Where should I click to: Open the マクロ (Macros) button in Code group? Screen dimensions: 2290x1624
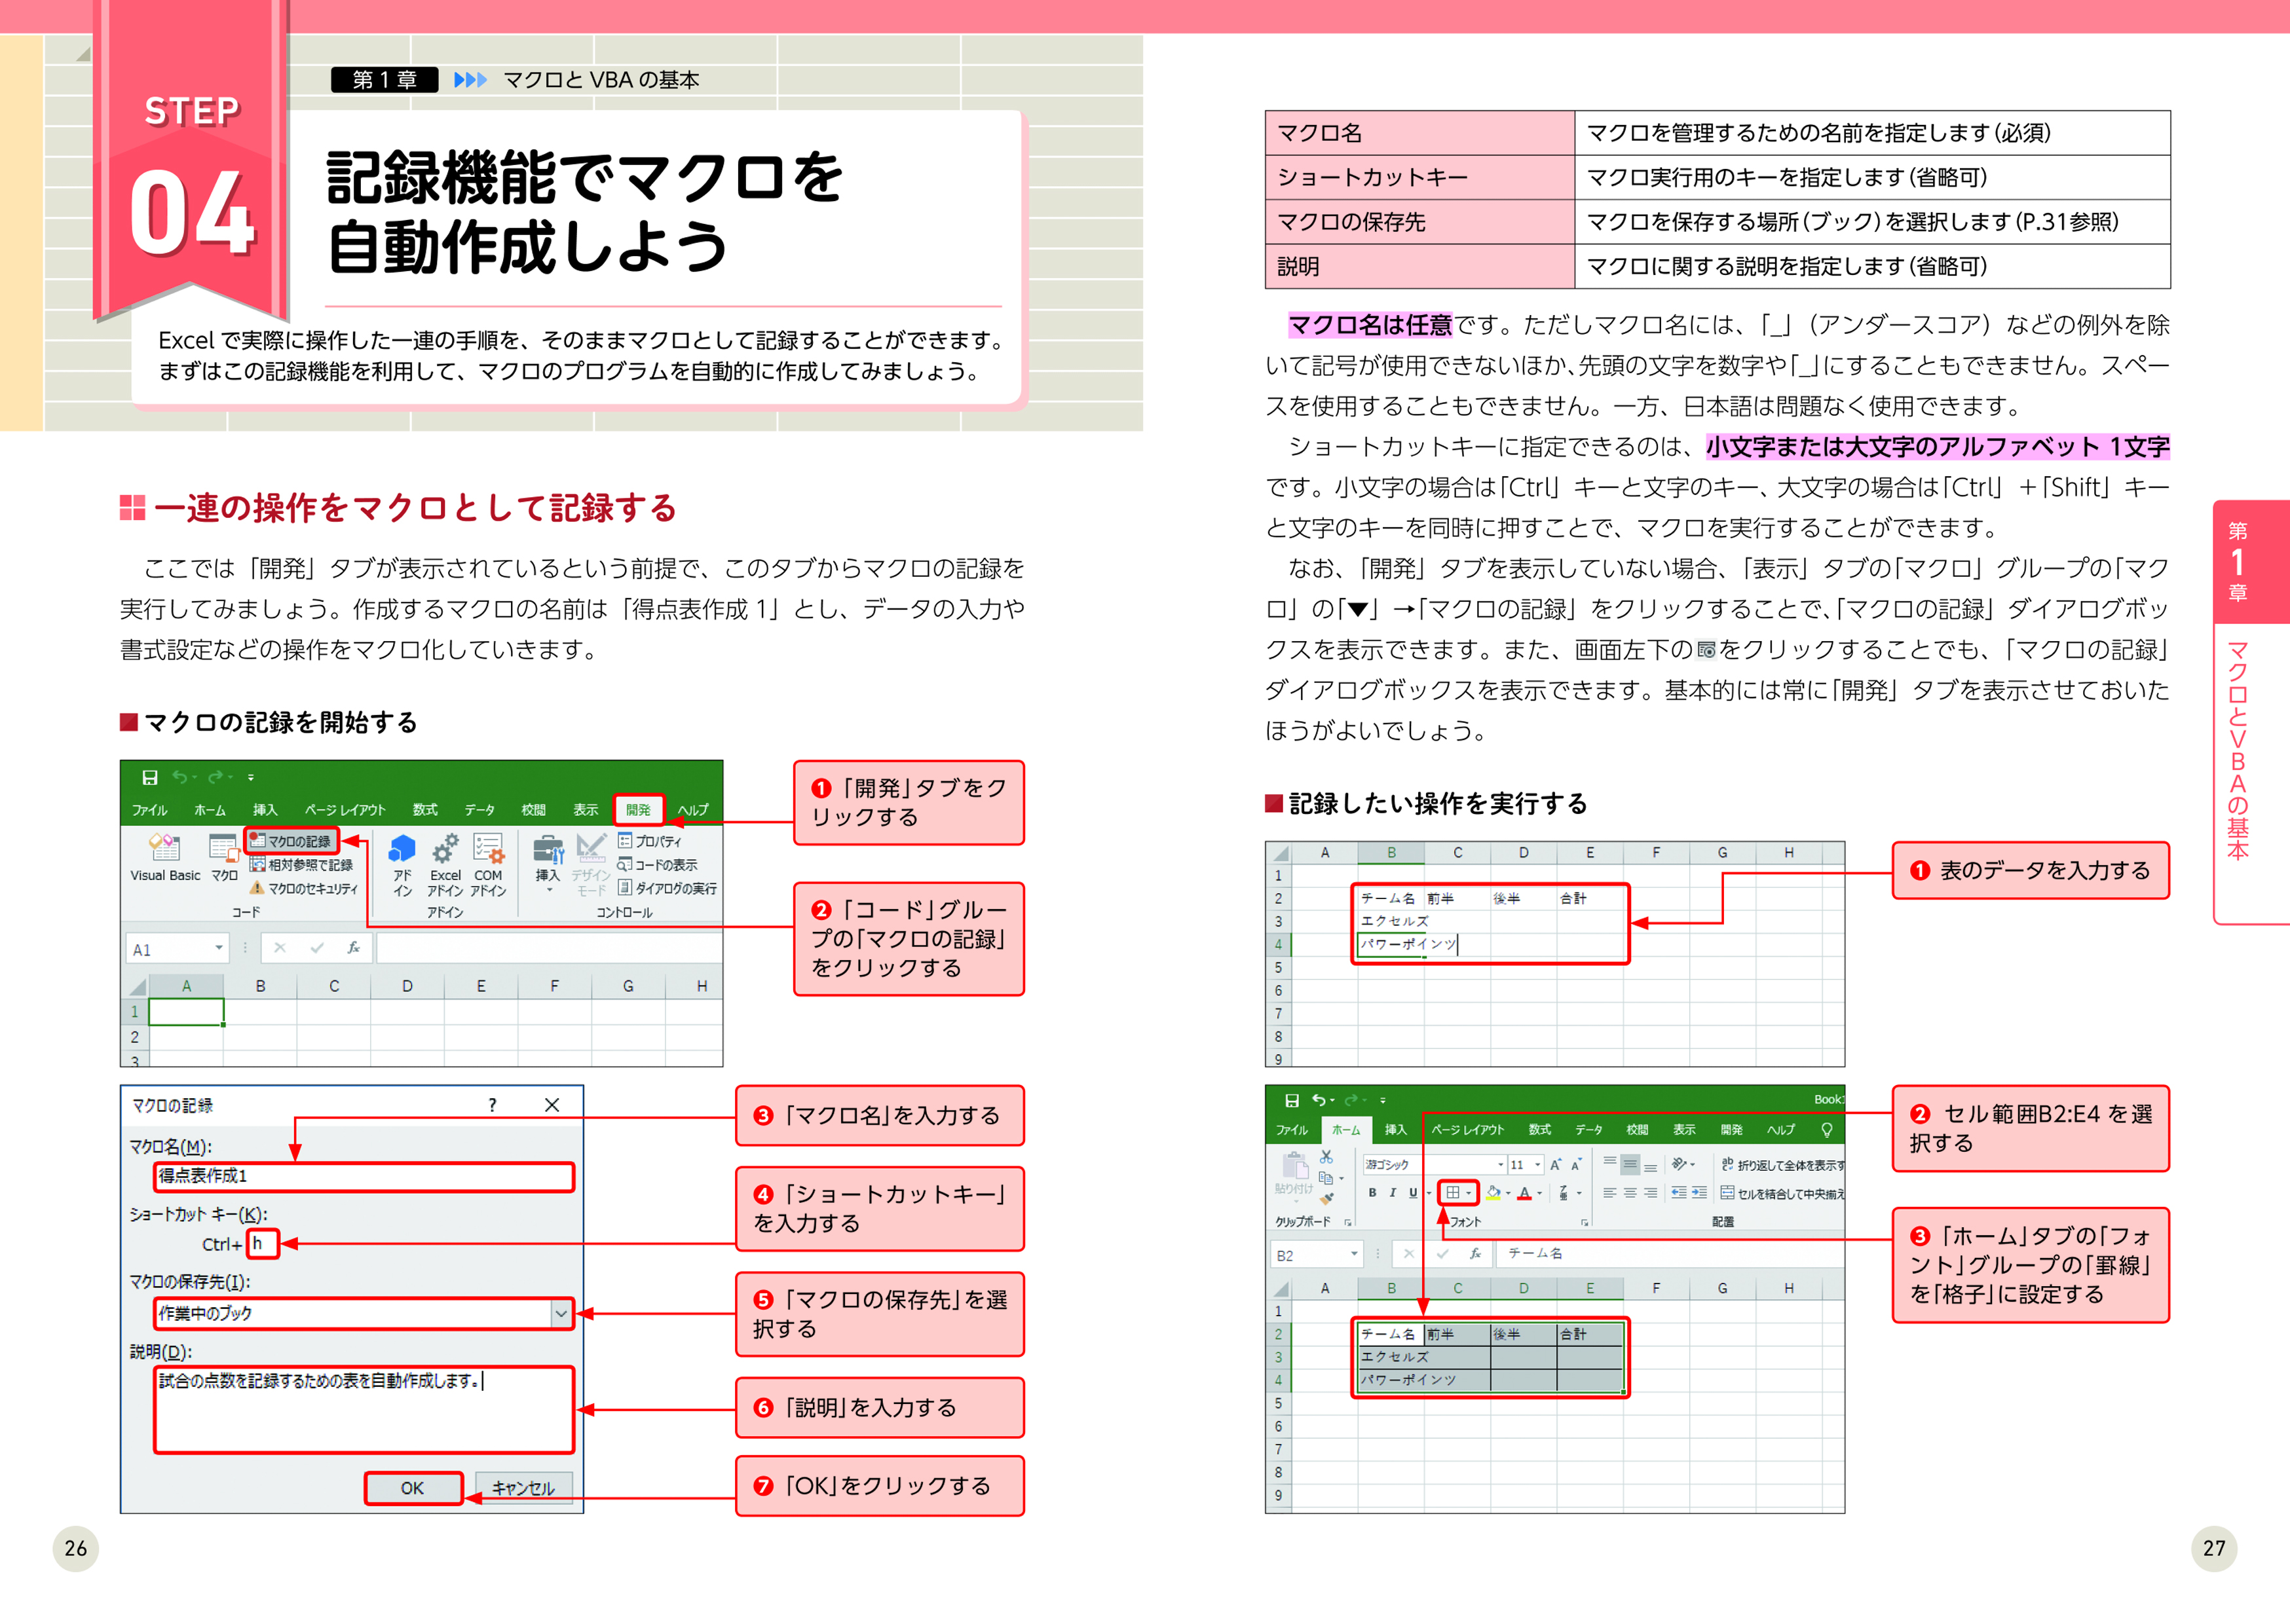[x=224, y=858]
